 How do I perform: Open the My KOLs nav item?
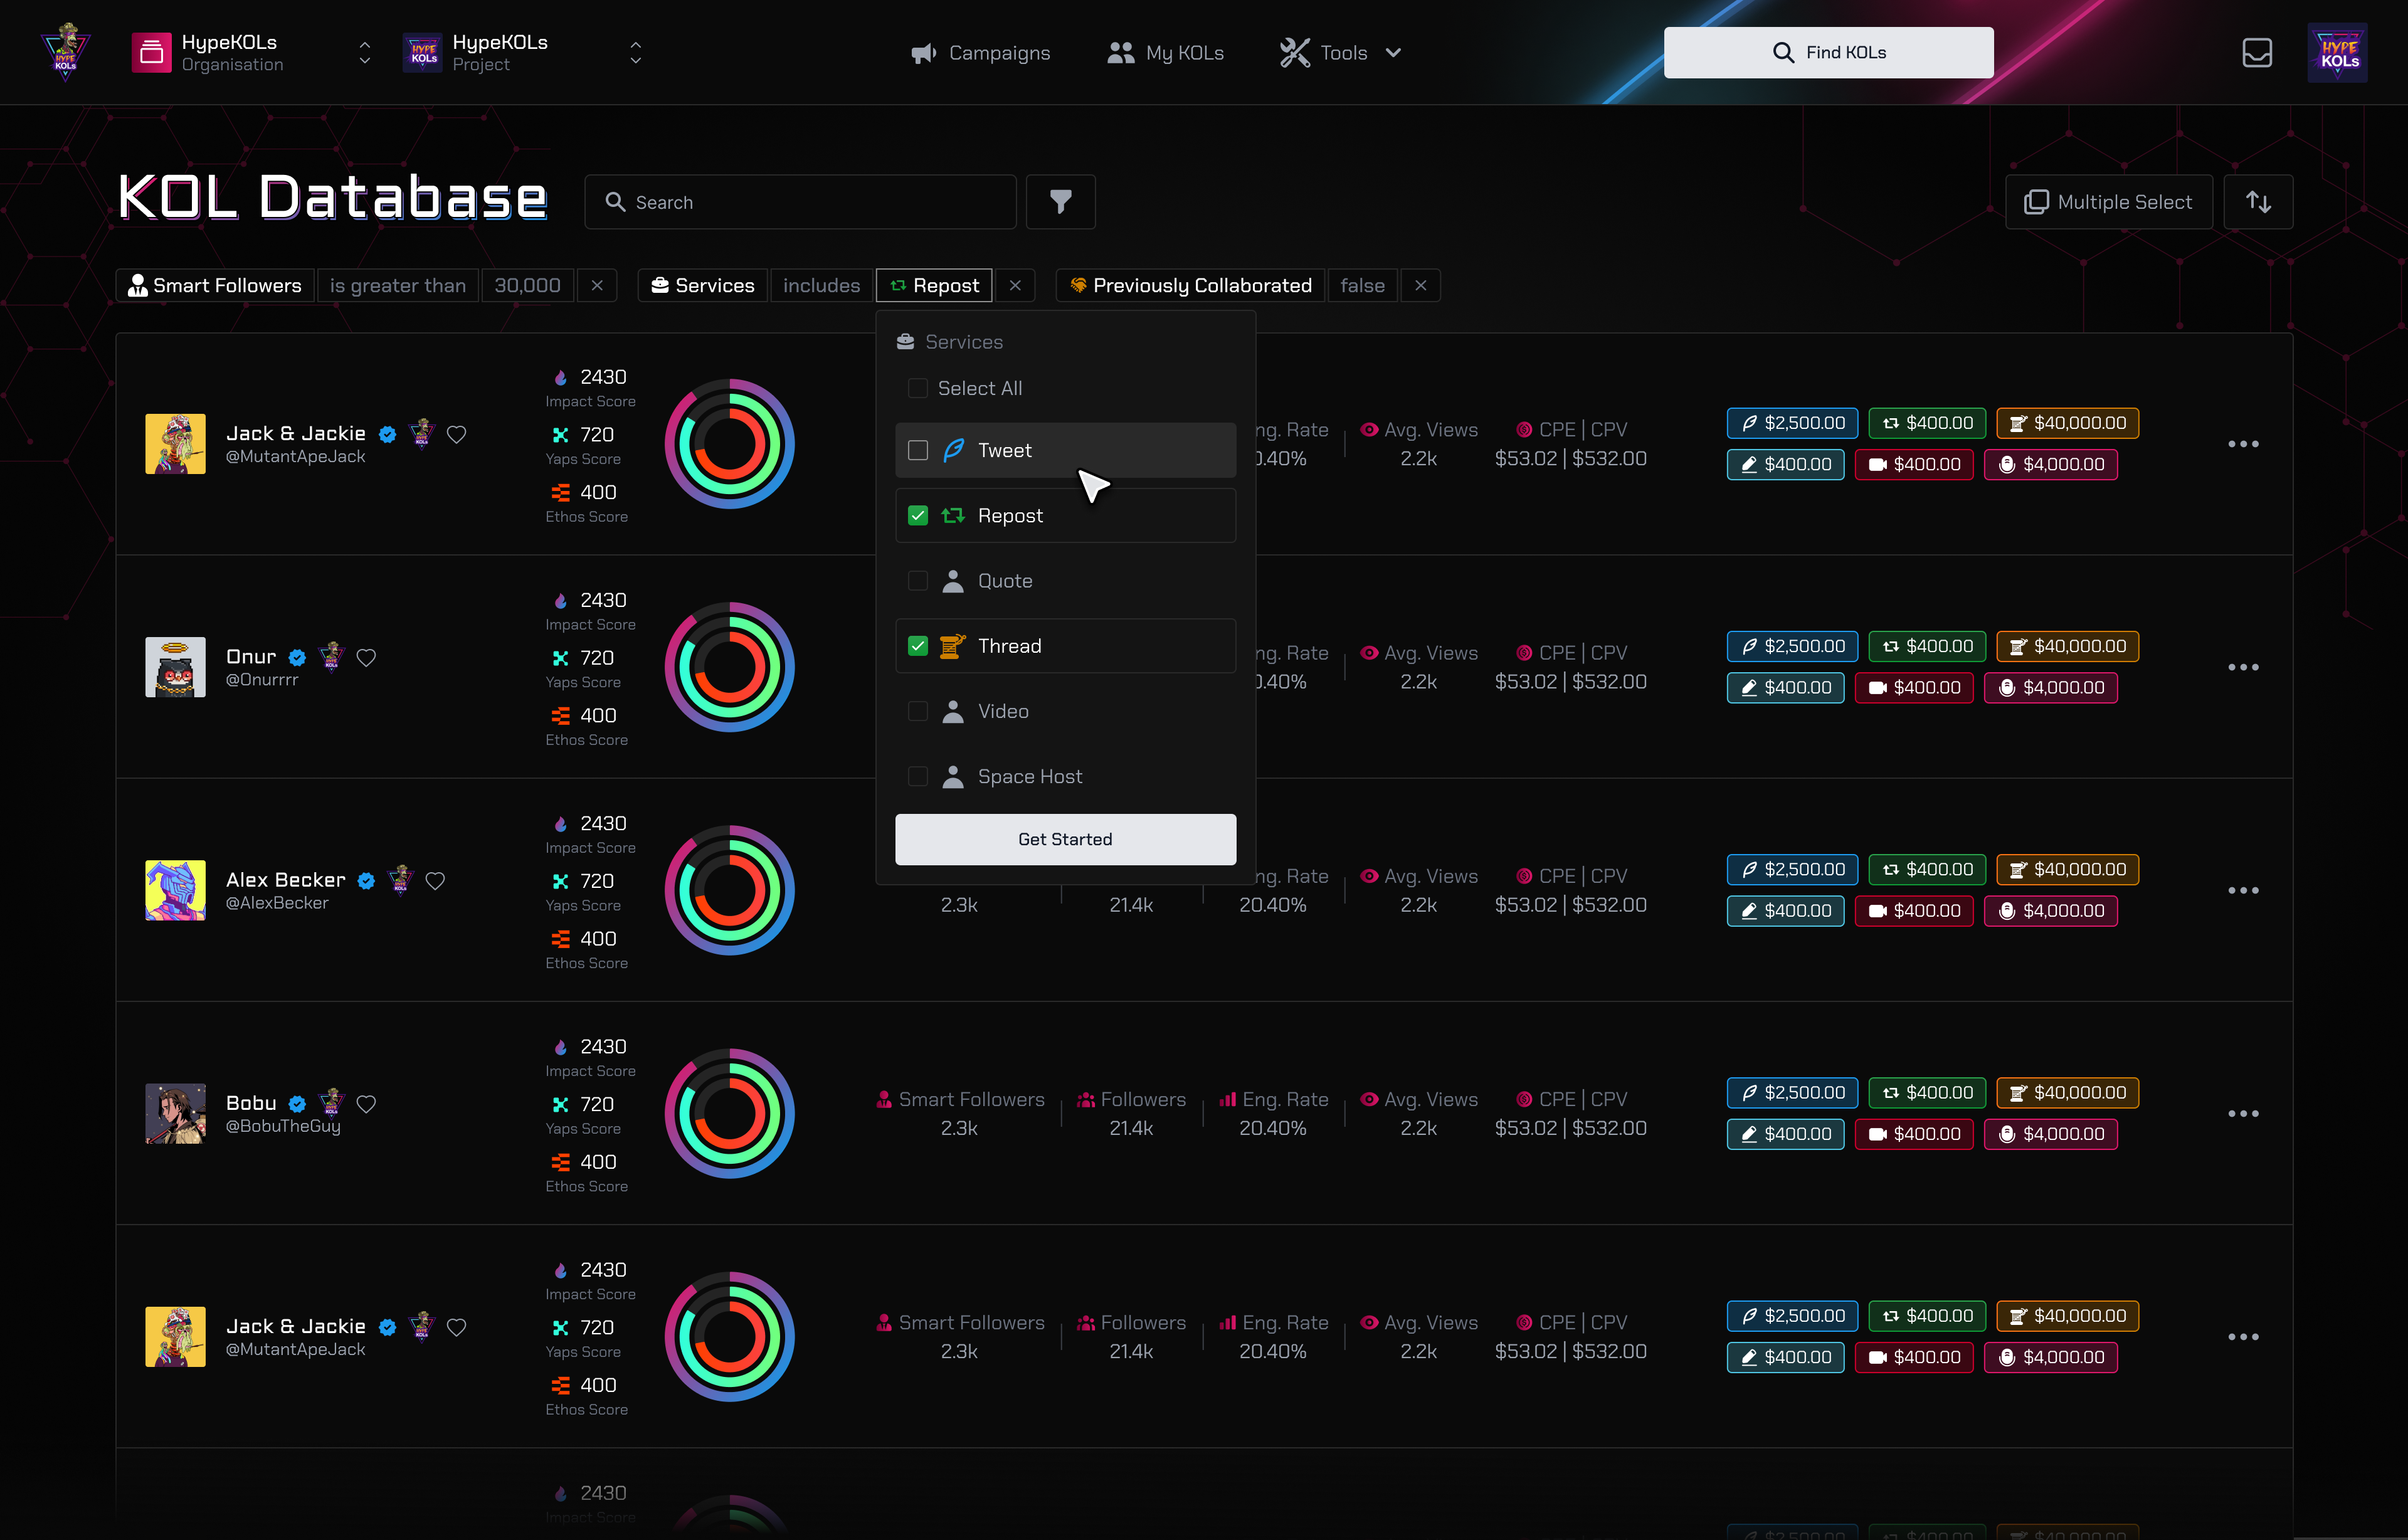pos(1165,52)
